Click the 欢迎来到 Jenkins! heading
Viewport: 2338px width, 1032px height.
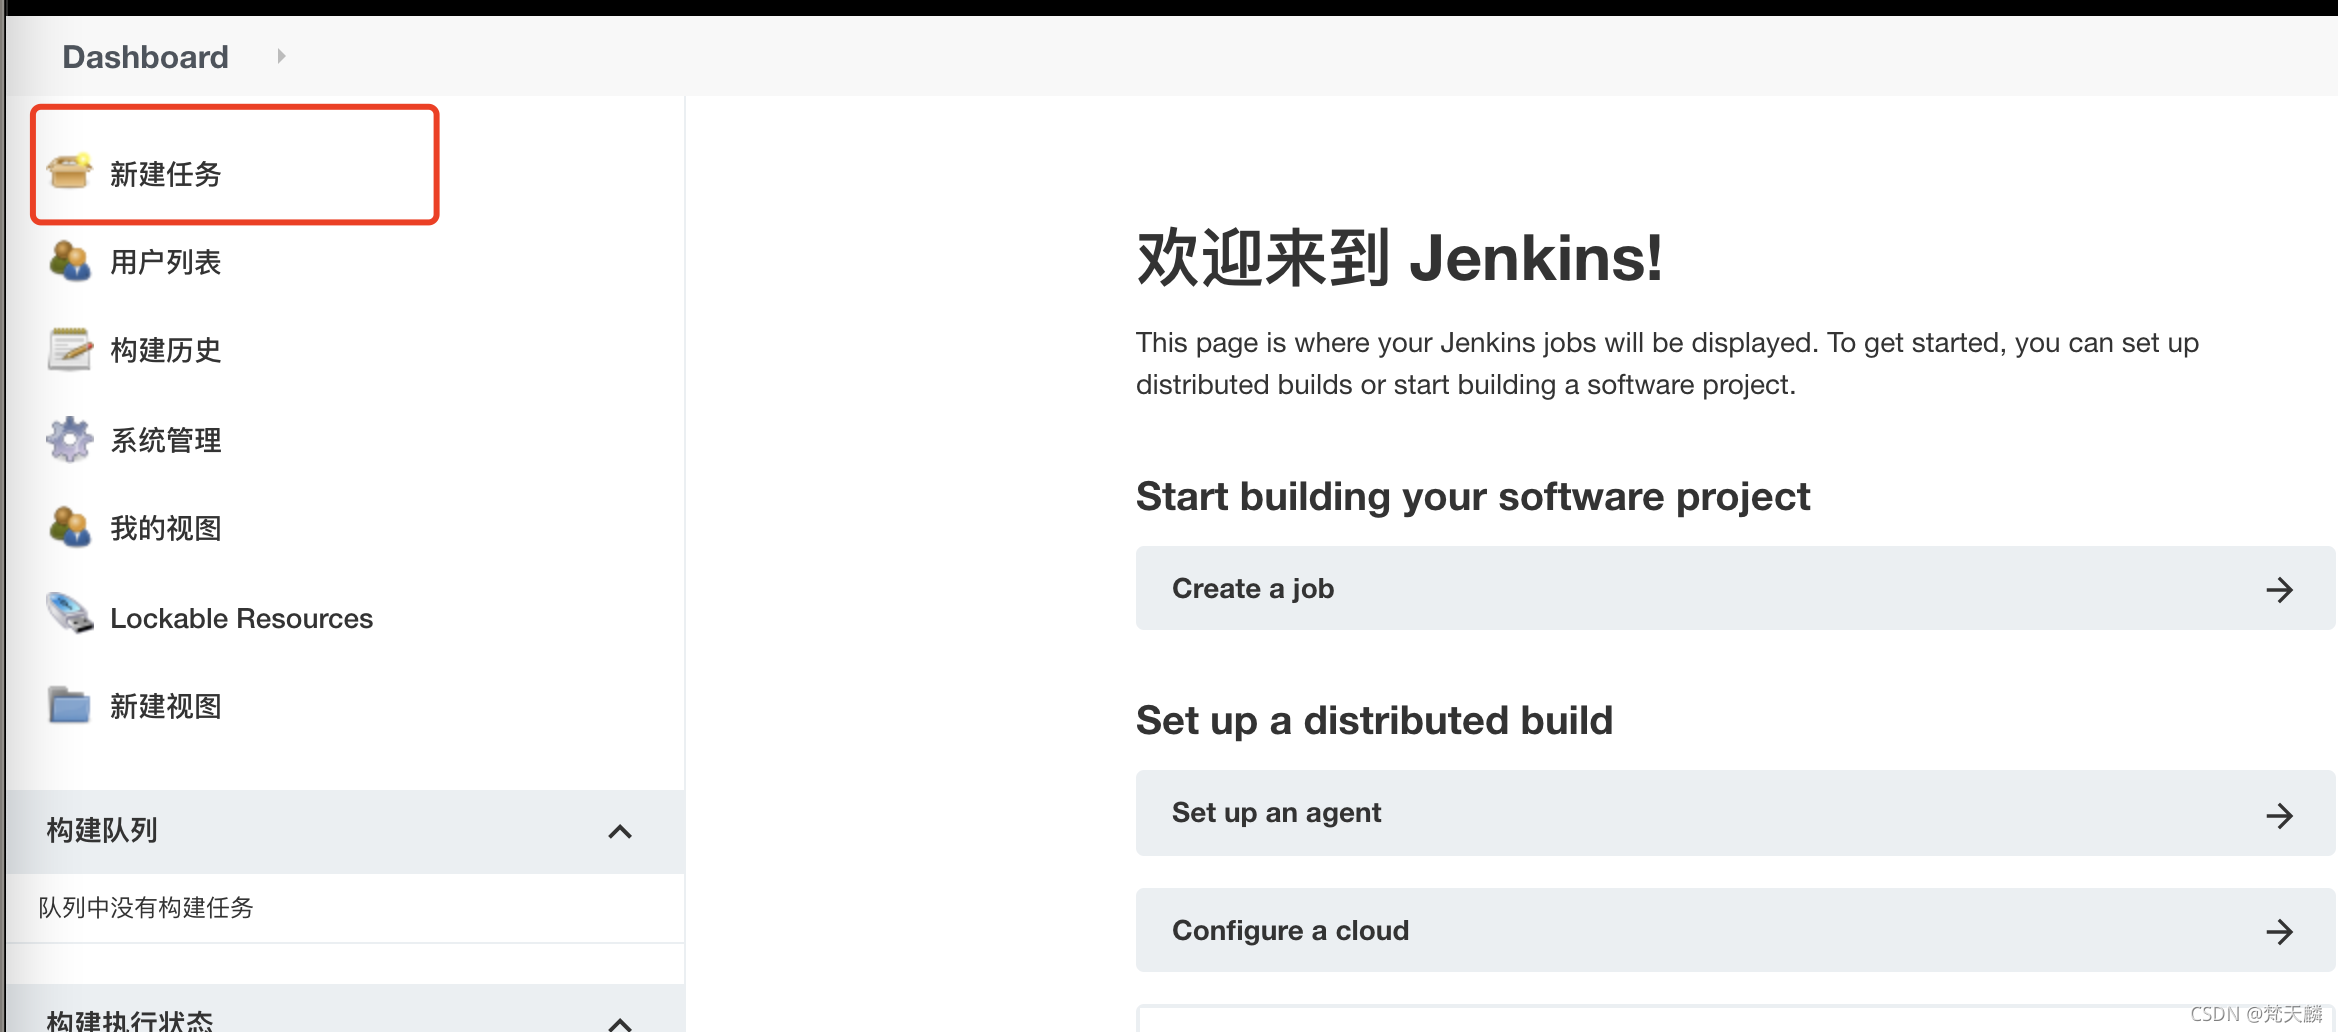click(1399, 258)
